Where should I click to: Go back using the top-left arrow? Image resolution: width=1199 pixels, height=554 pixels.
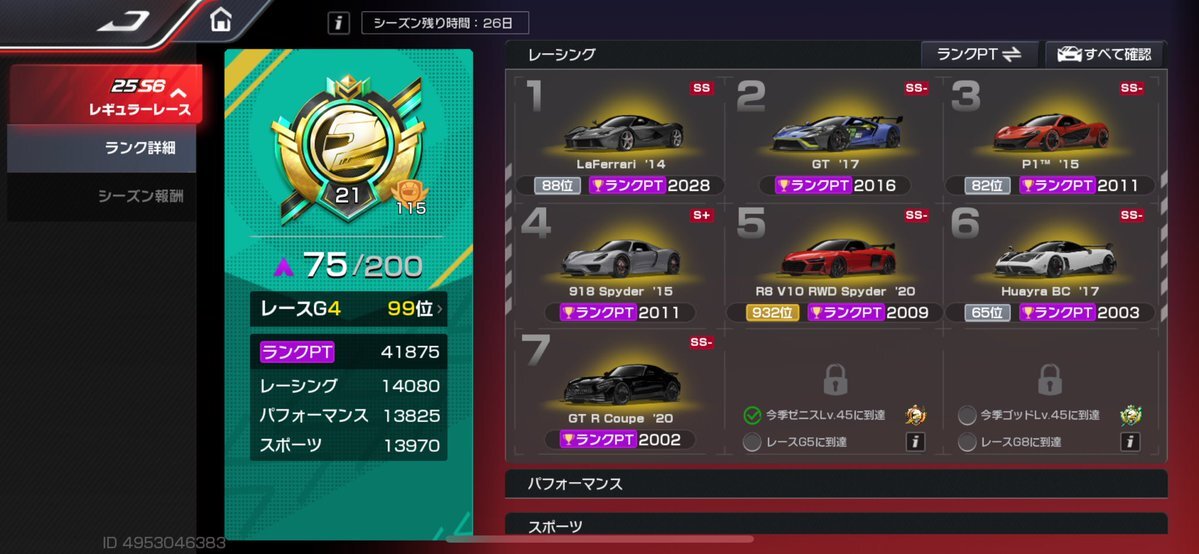point(124,22)
